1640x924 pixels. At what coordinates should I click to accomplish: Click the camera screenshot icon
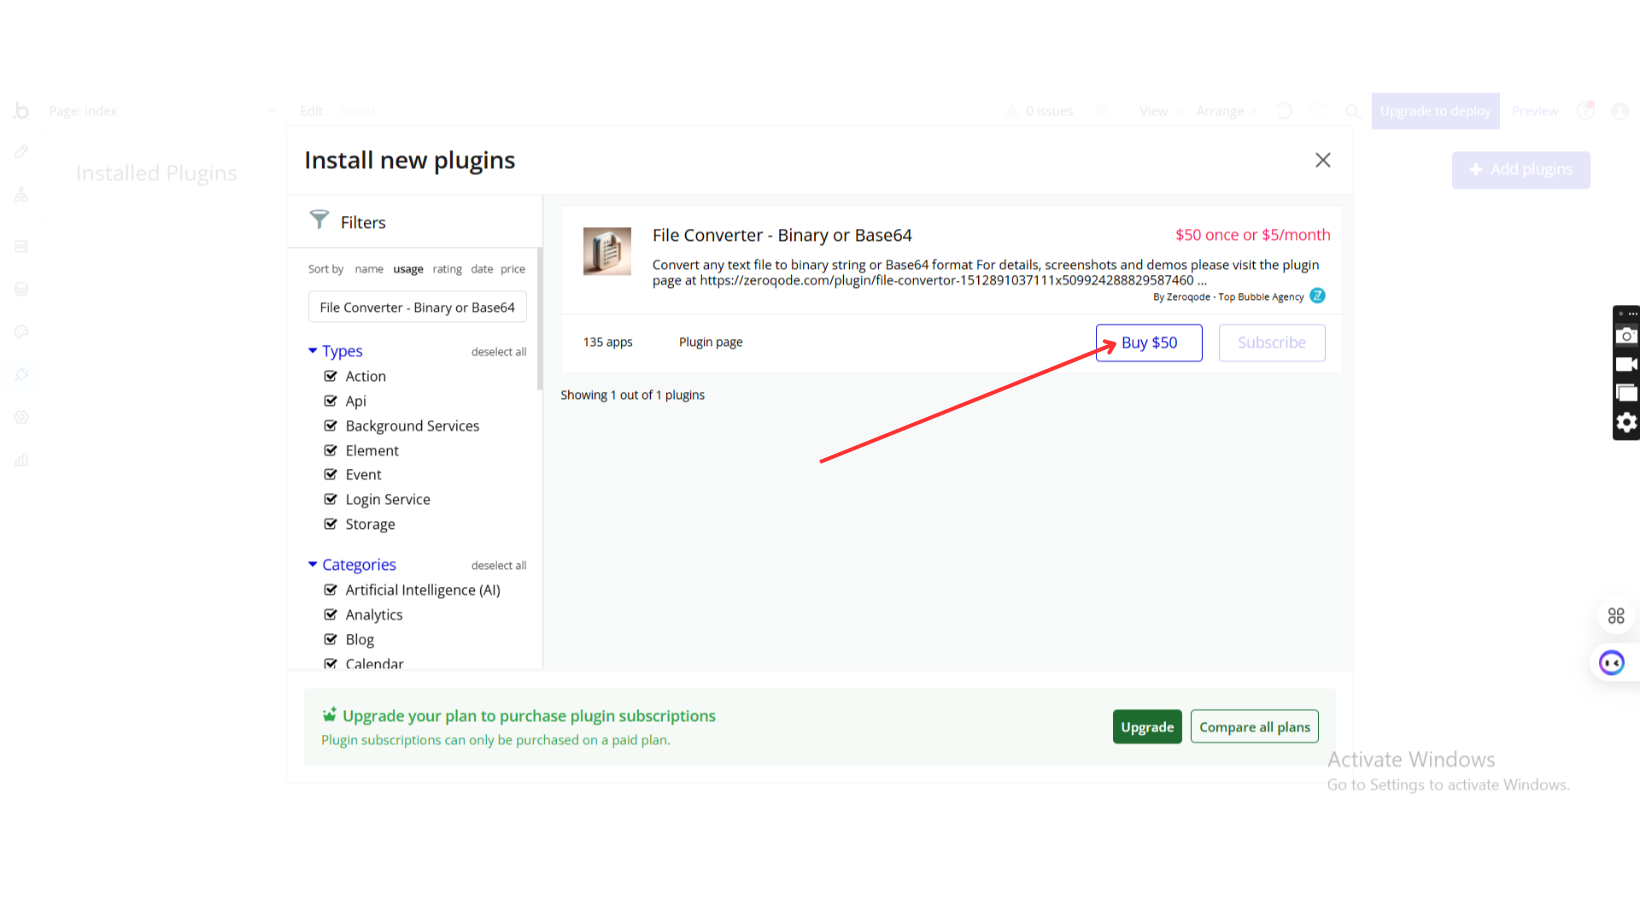(x=1626, y=336)
